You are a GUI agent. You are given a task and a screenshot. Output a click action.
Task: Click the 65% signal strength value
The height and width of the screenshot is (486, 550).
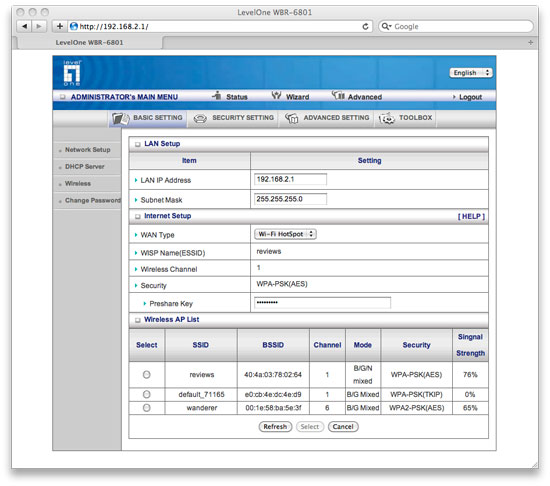470,408
